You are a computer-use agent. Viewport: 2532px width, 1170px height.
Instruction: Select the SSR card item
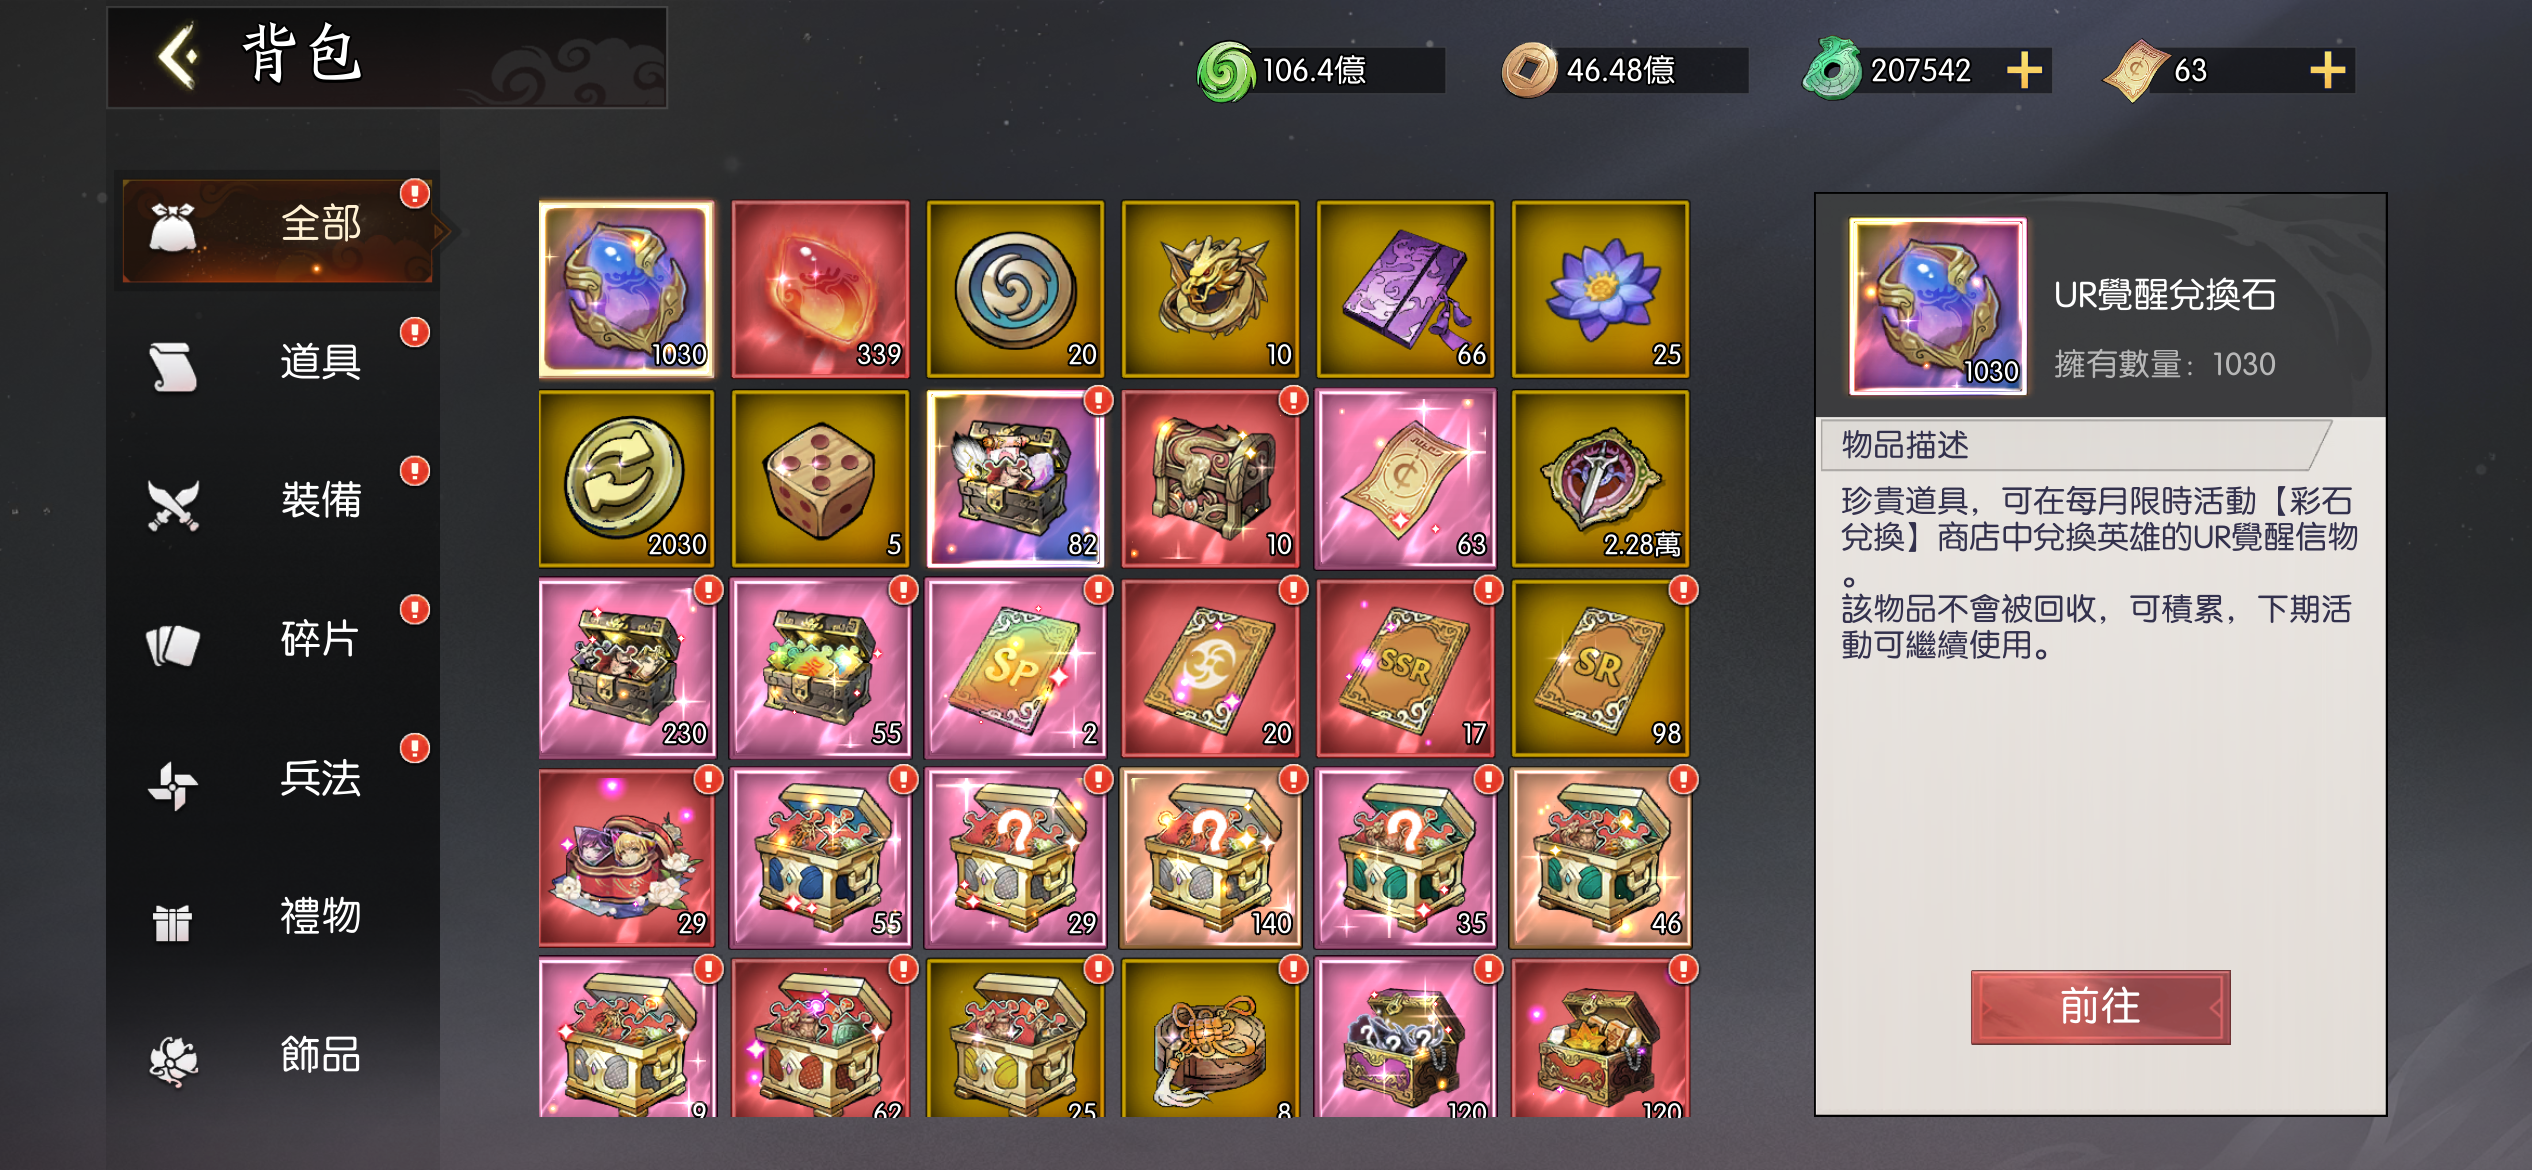click(1405, 668)
